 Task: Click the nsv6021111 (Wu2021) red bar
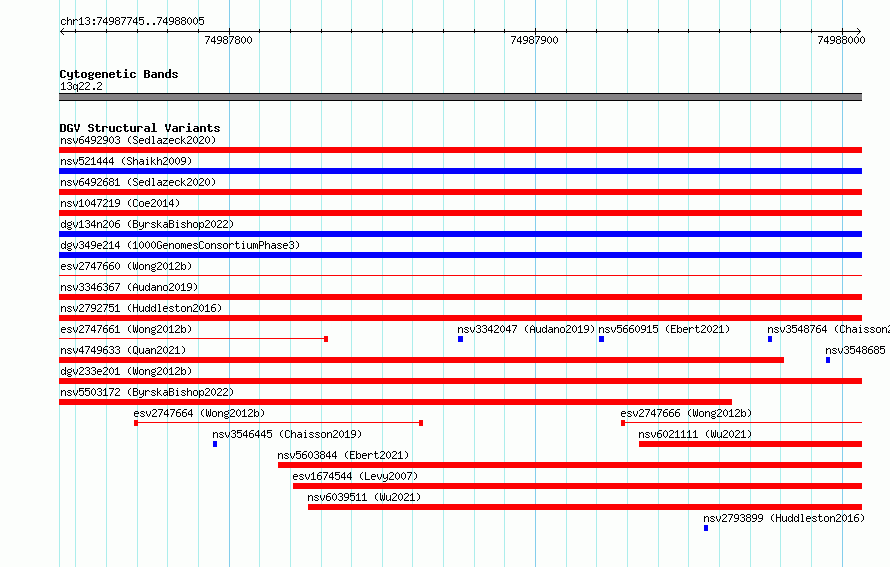pos(750,444)
